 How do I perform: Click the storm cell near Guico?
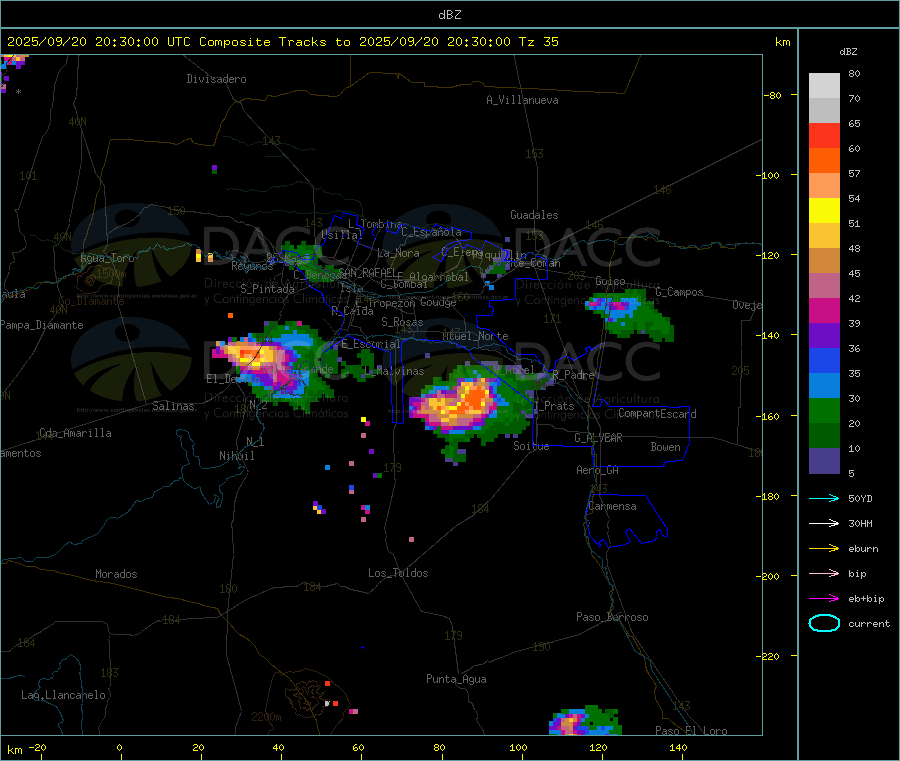(630, 315)
